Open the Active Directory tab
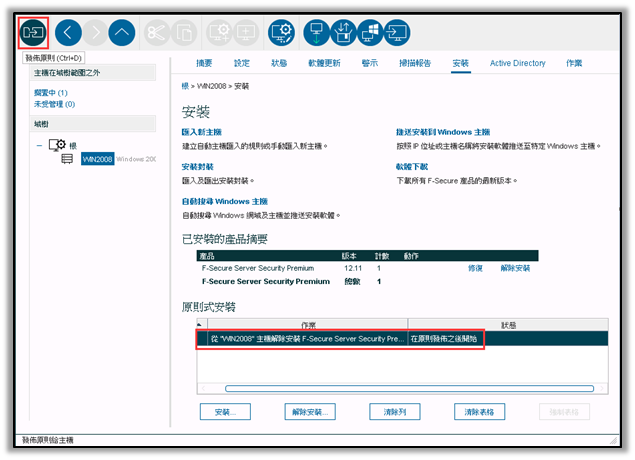The height and width of the screenshot is (460, 635). tap(518, 63)
